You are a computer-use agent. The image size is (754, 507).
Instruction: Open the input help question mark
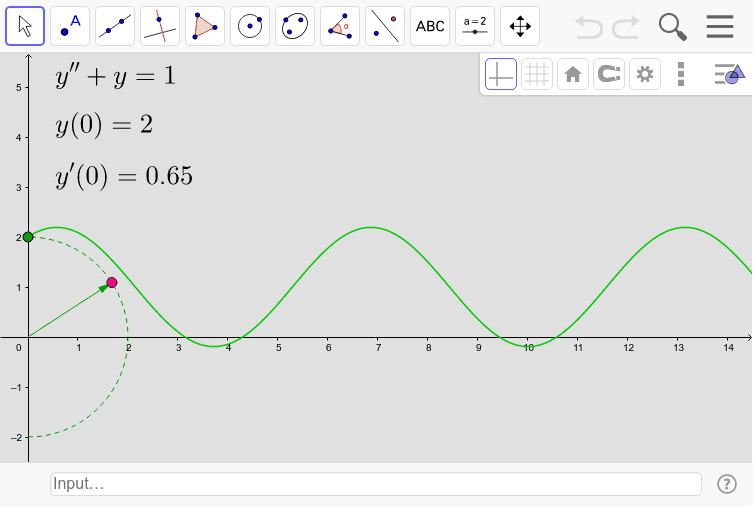click(727, 484)
